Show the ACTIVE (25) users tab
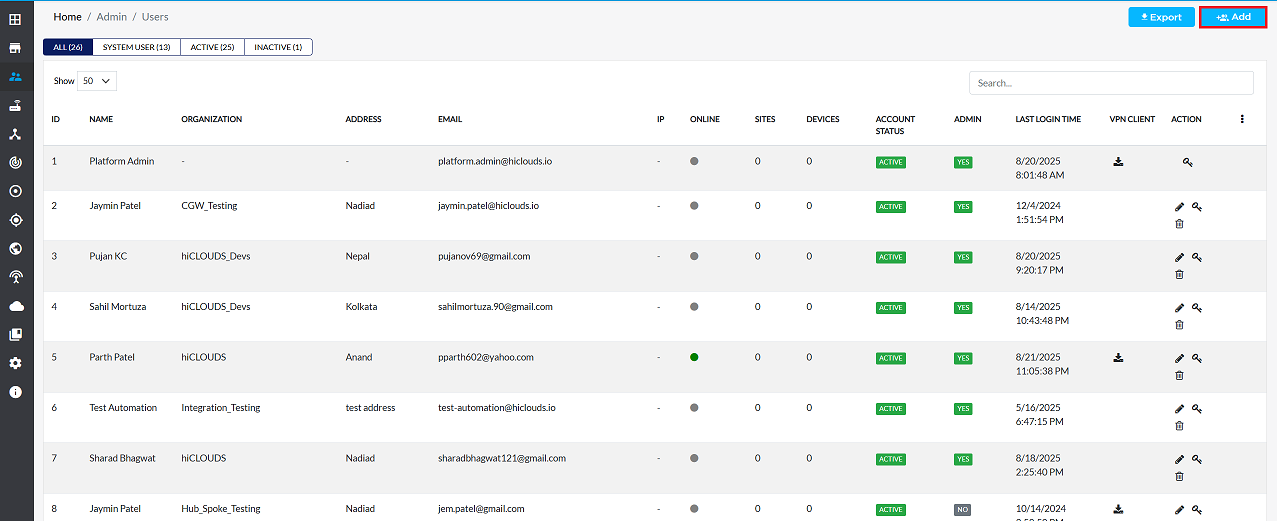This screenshot has width=1277, height=521. [212, 47]
